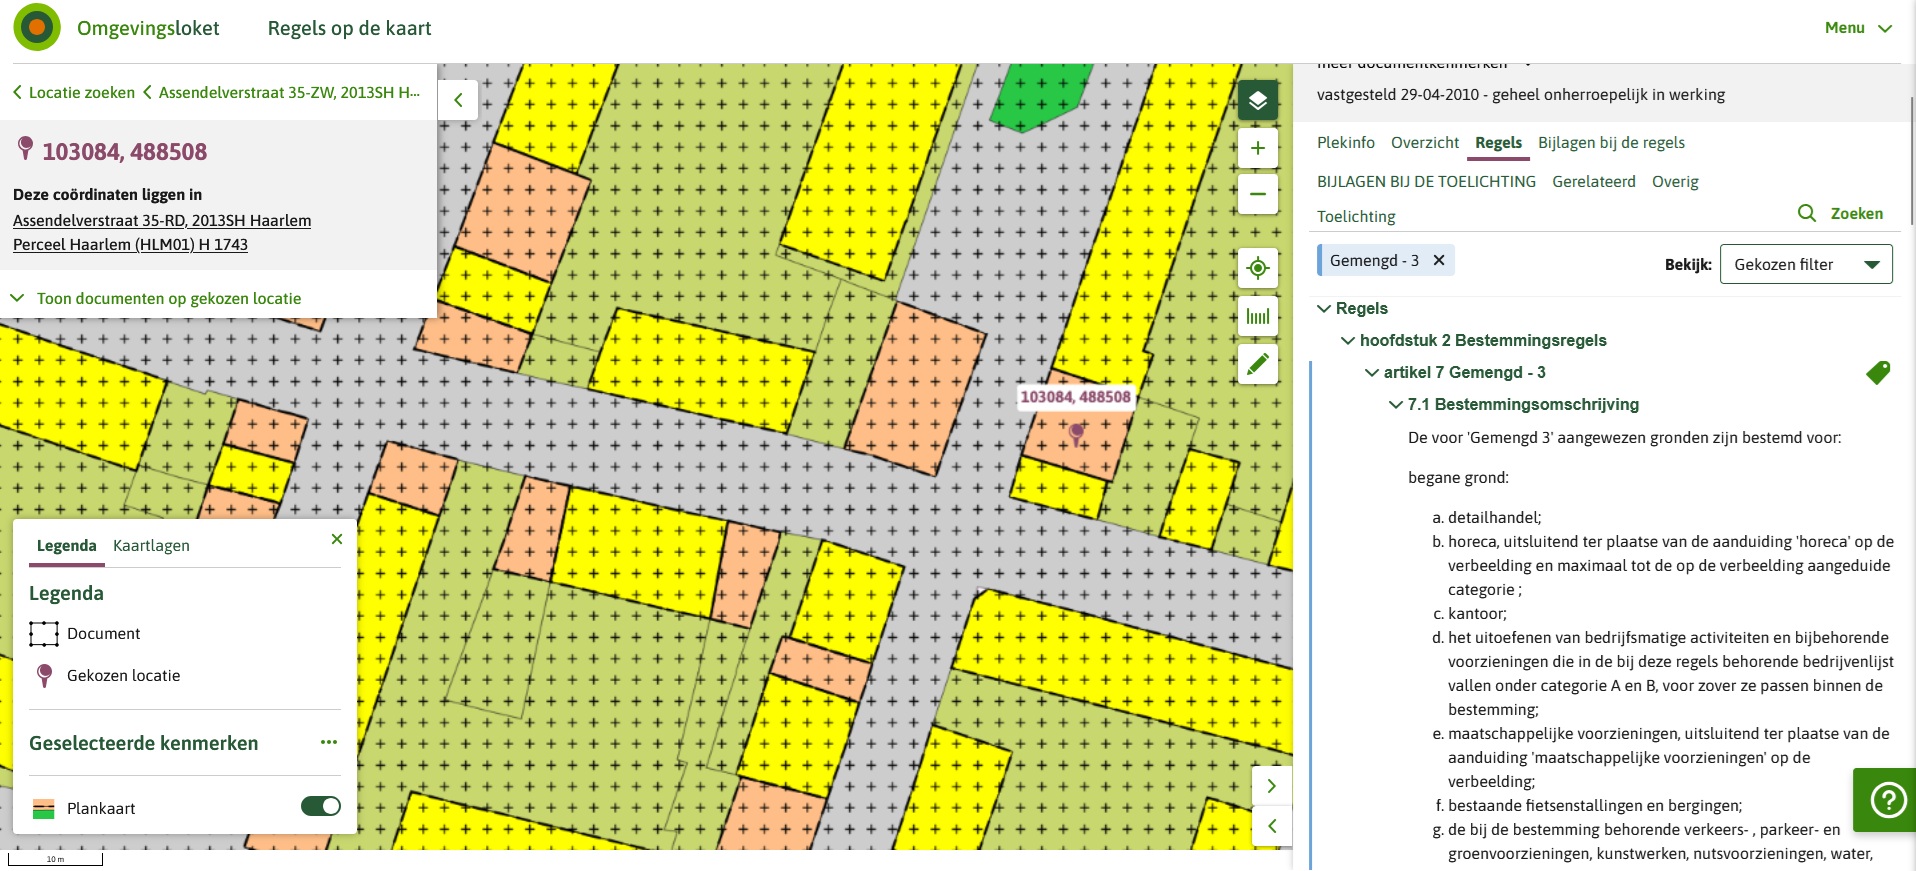Screen dimensions: 1916x871
Task: Click the search magnifier icon
Action: click(x=1807, y=213)
